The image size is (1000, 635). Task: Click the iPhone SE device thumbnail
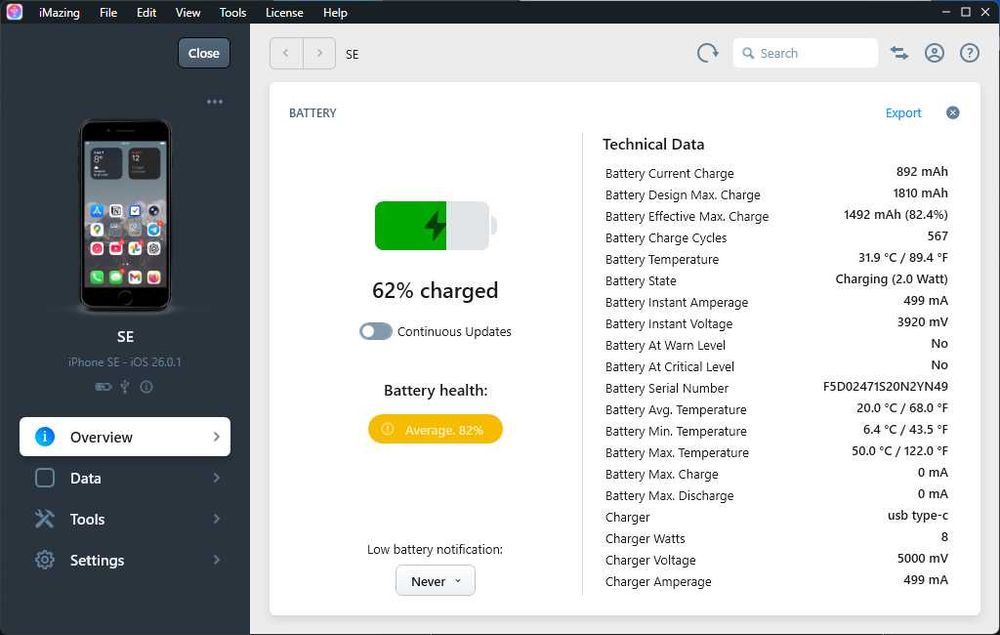point(125,215)
